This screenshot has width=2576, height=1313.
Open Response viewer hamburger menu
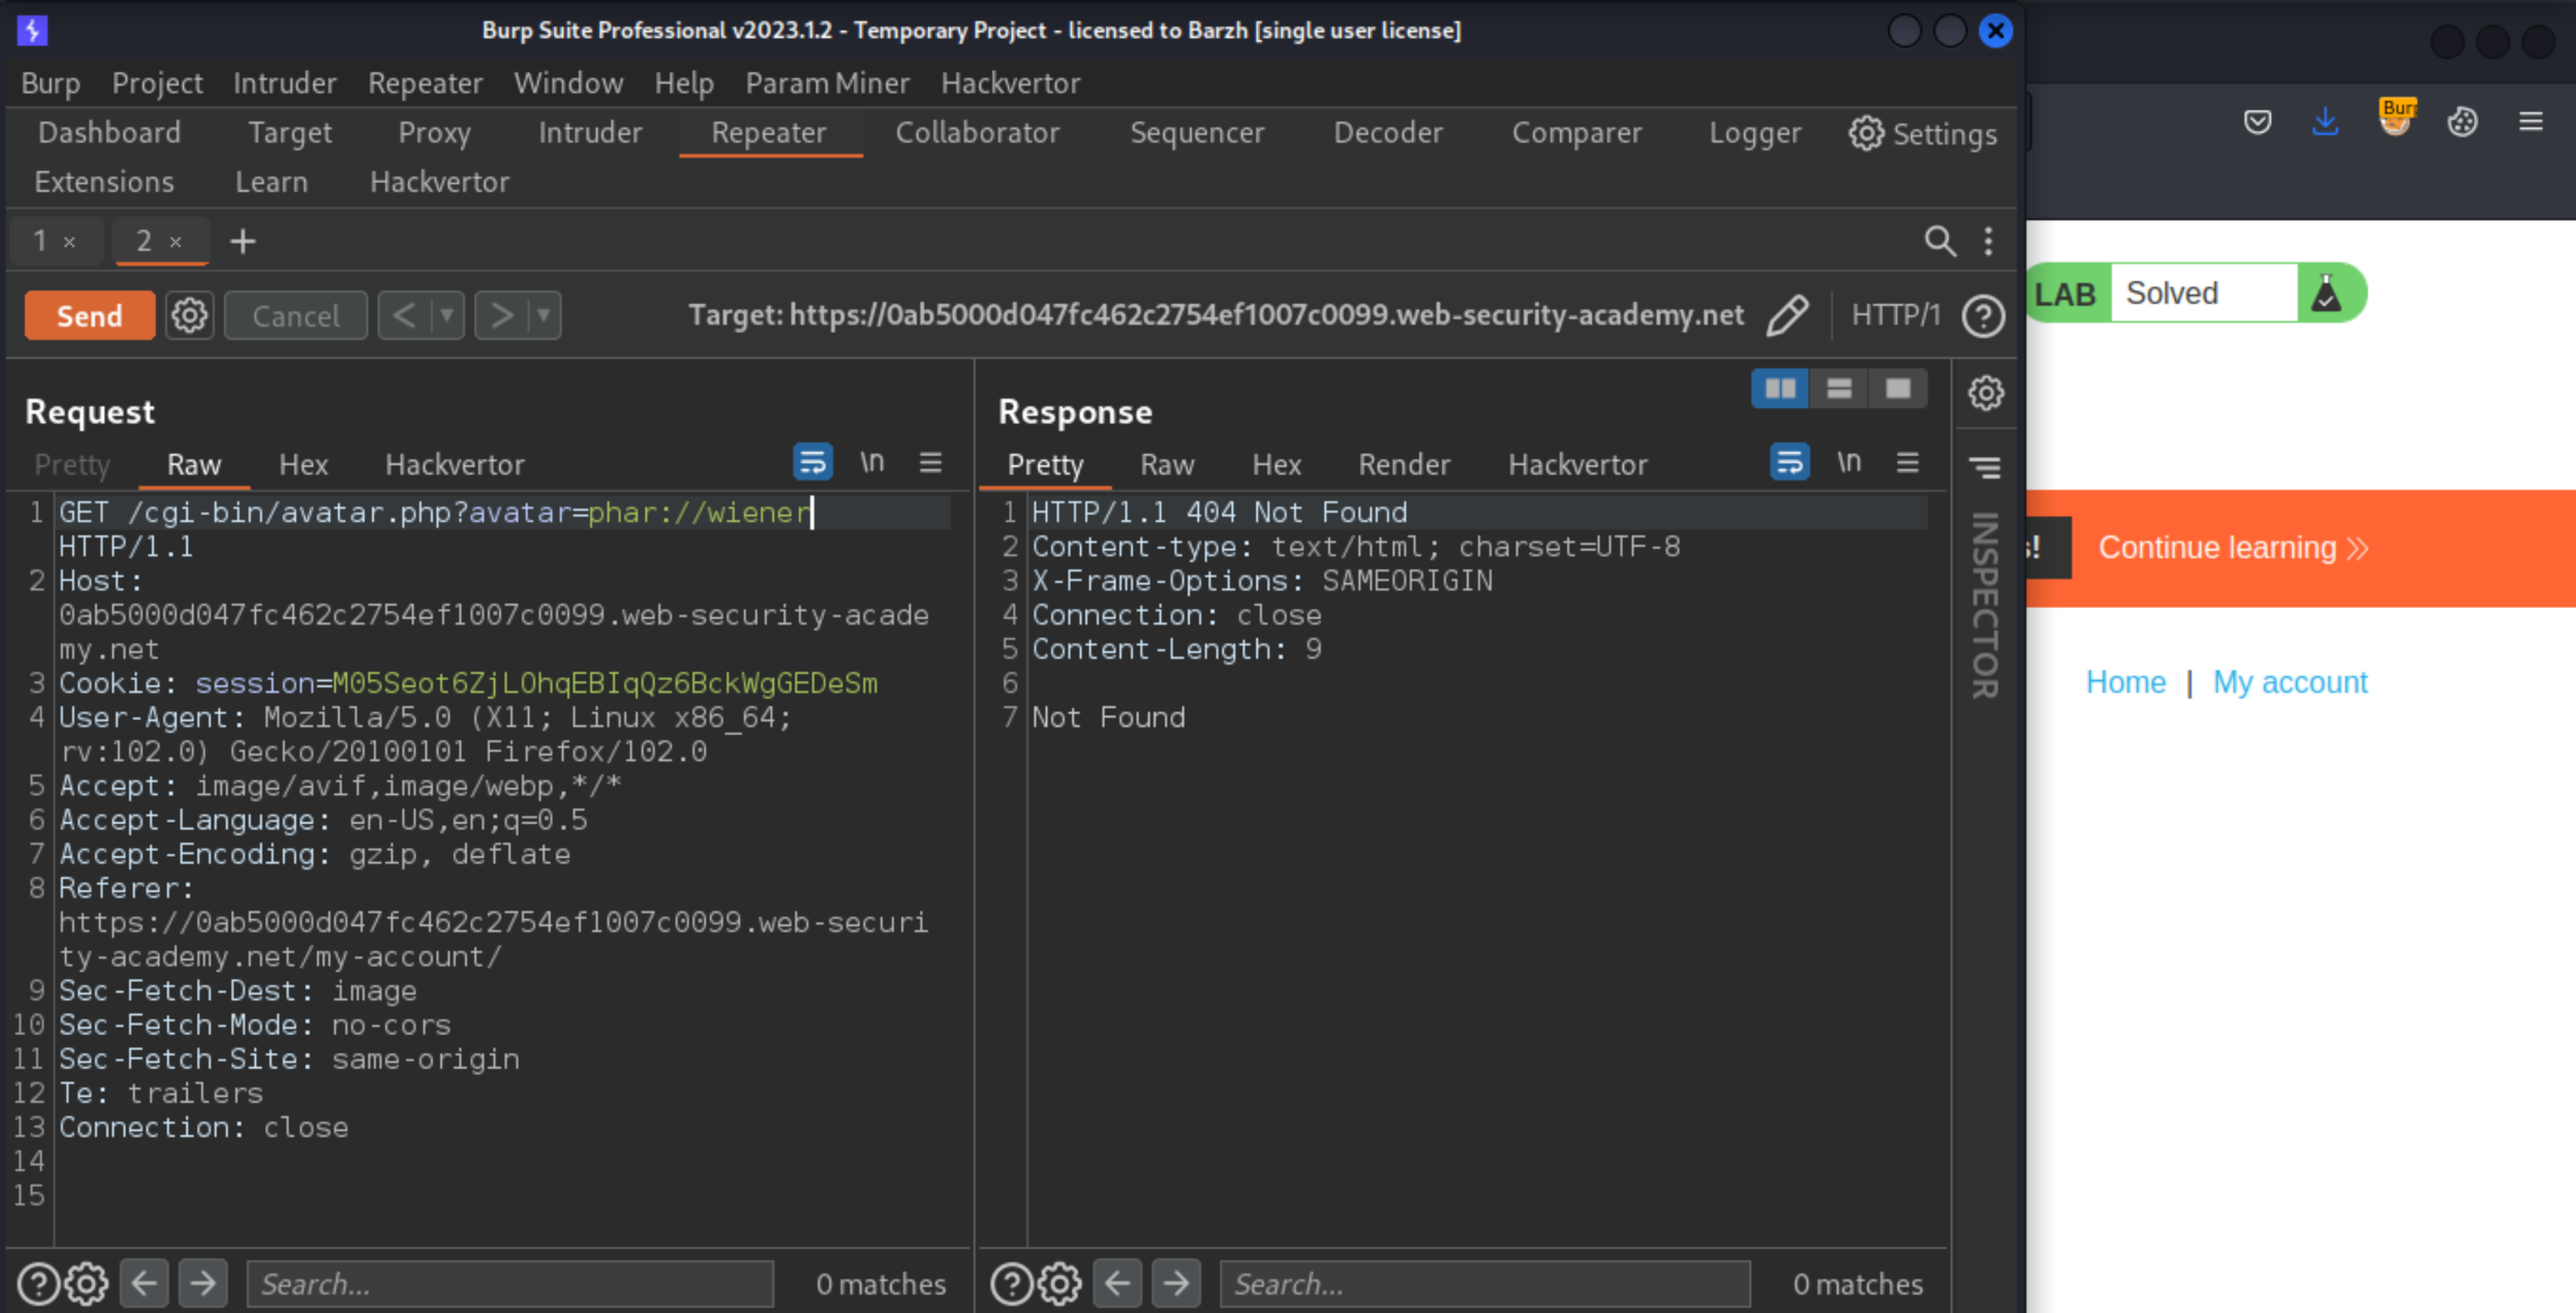click(1908, 462)
